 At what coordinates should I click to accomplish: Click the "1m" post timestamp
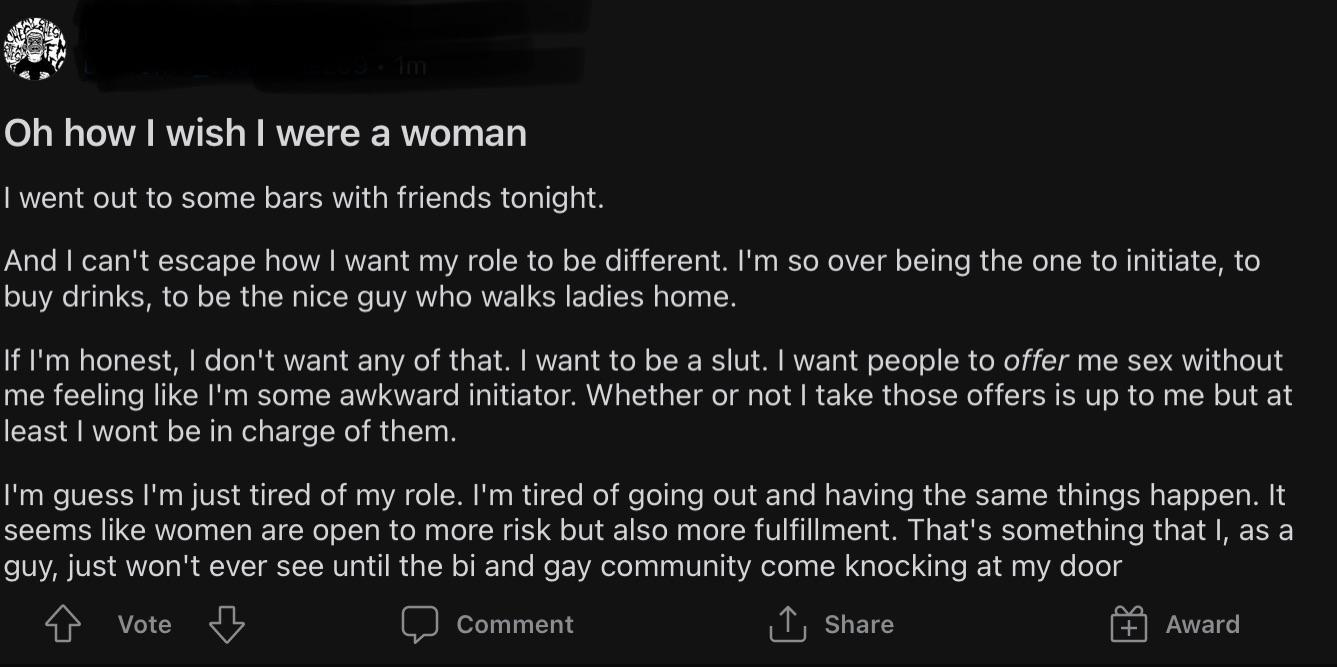(411, 67)
